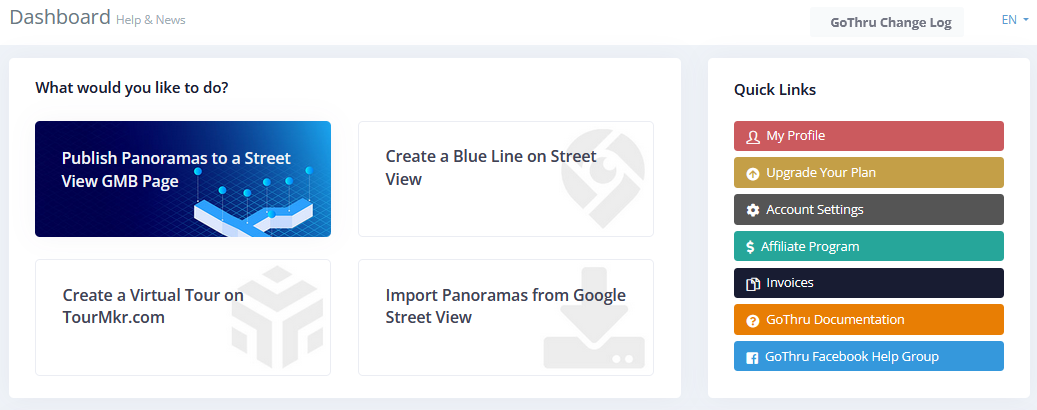1037x410 pixels.
Task: Click the My Profile person icon
Action: coord(753,136)
